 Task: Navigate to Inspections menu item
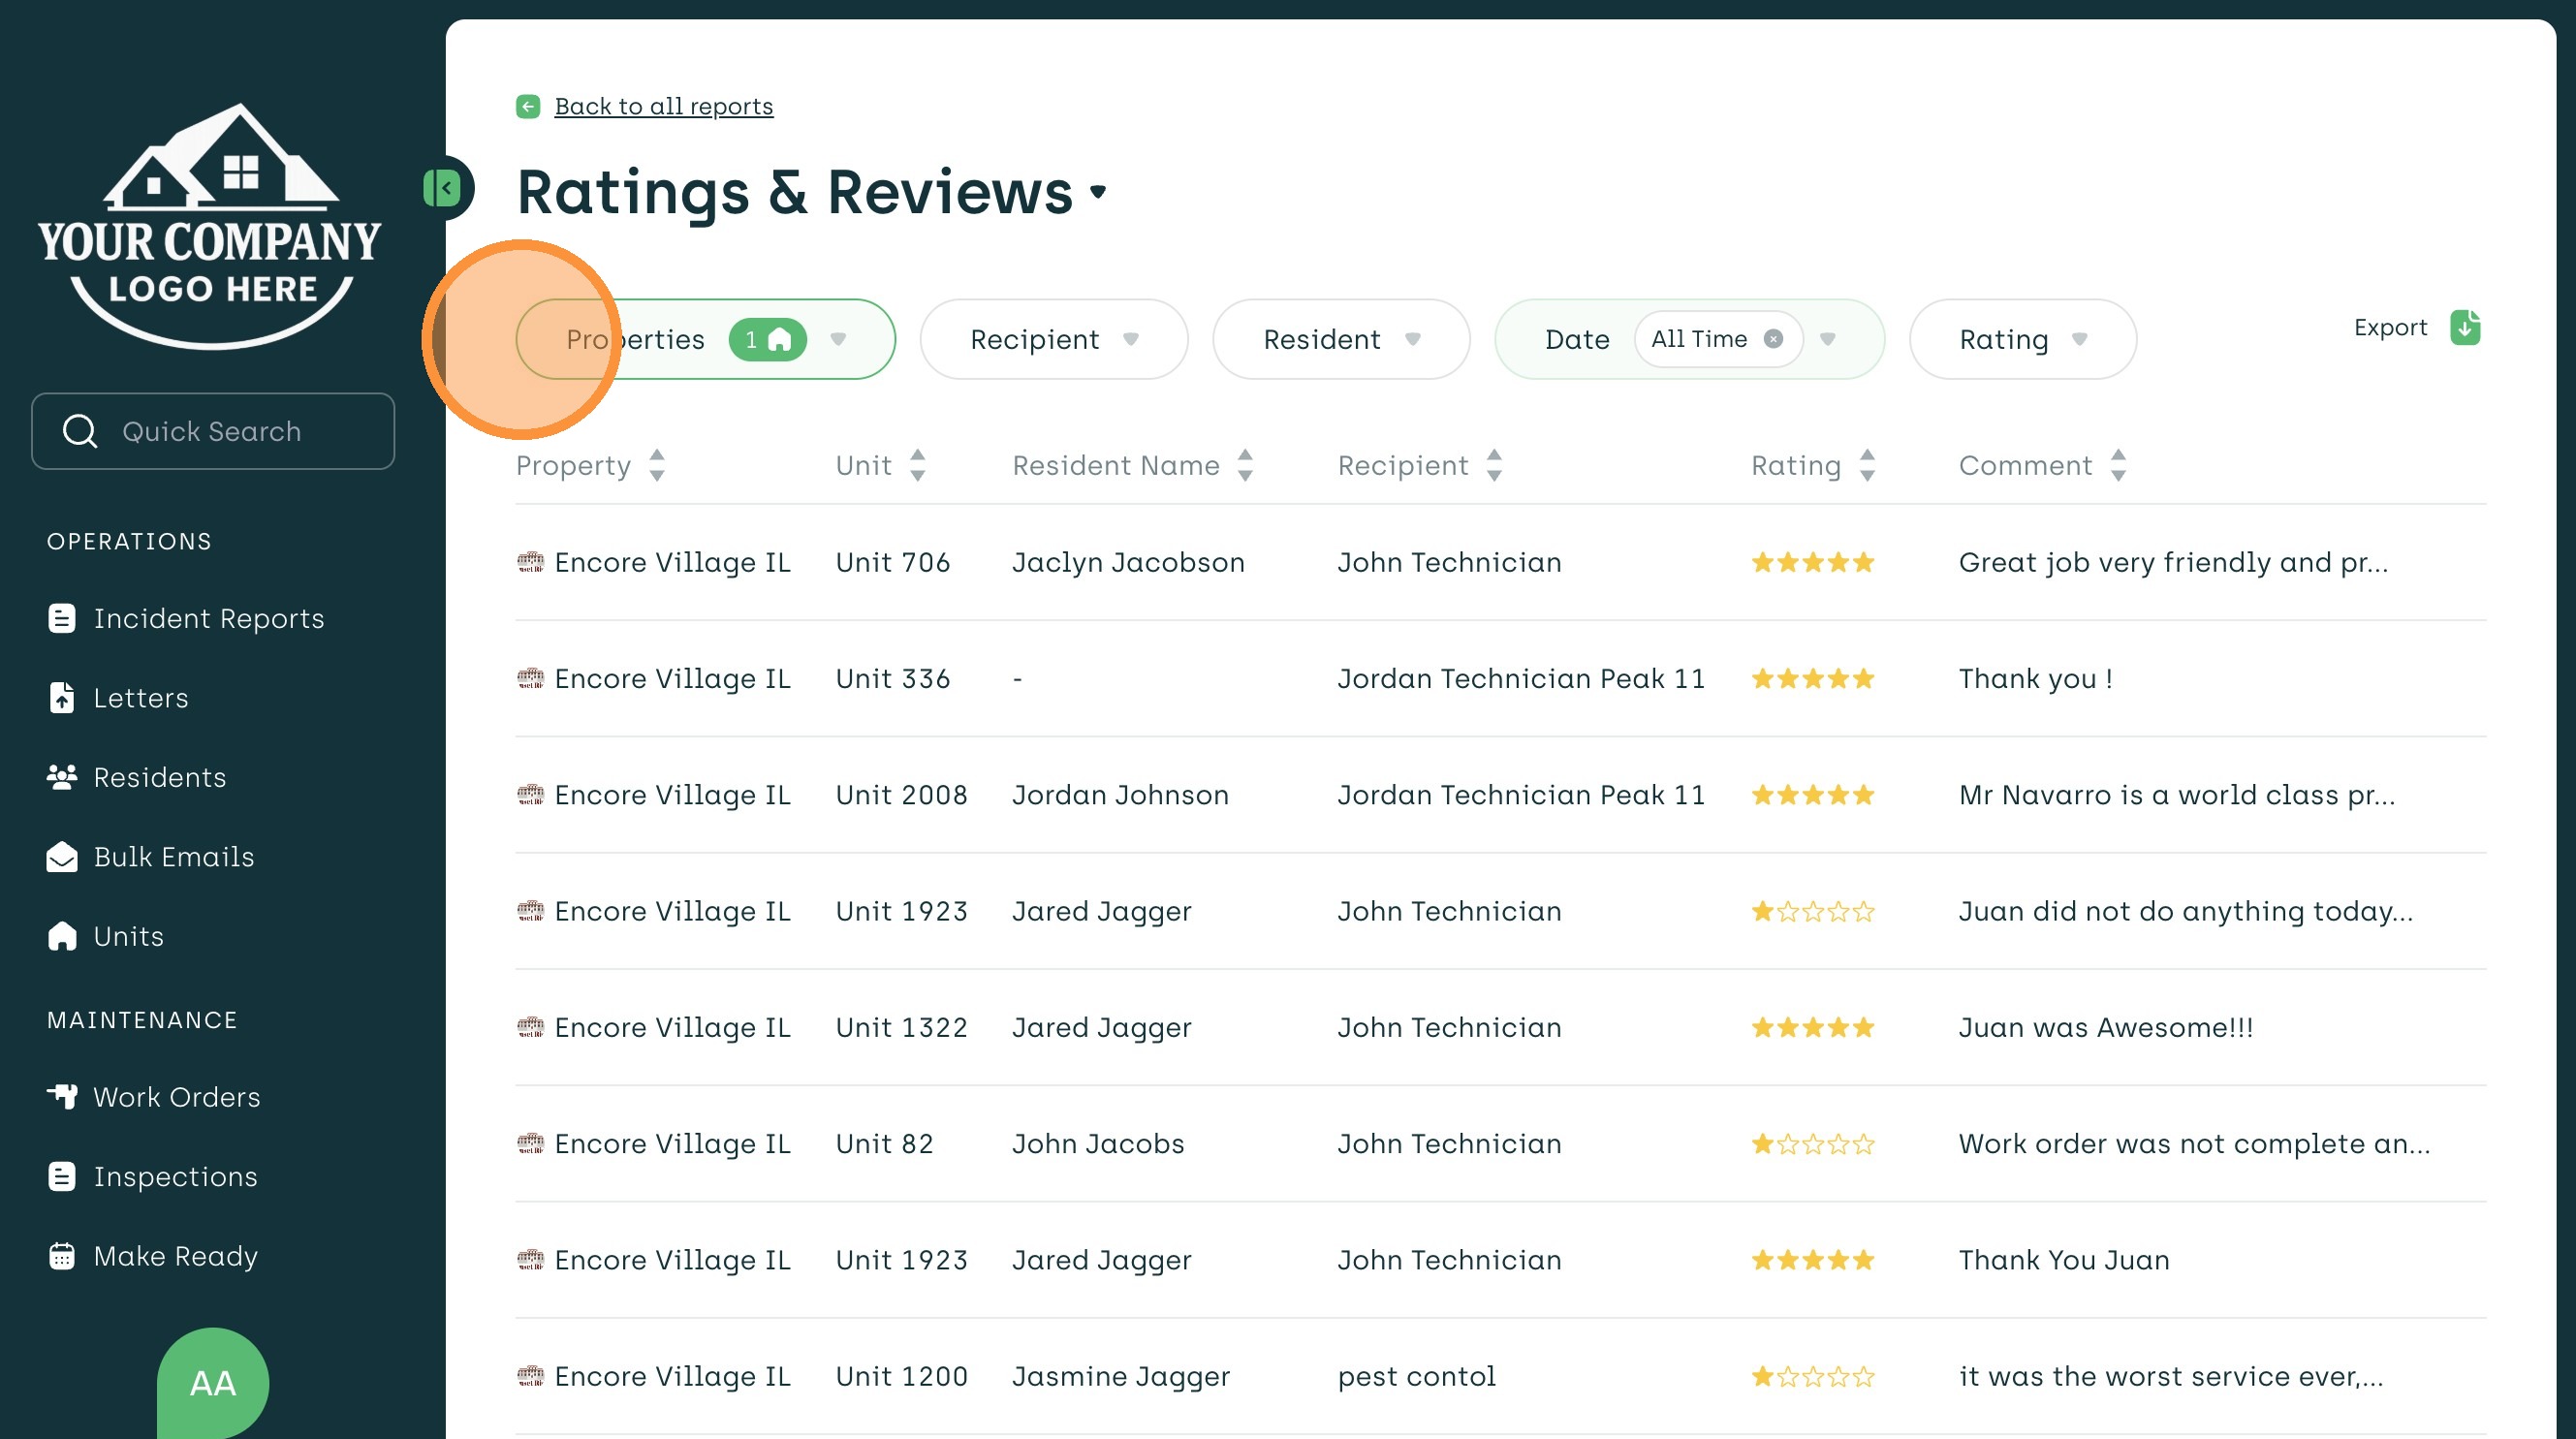click(x=175, y=1176)
